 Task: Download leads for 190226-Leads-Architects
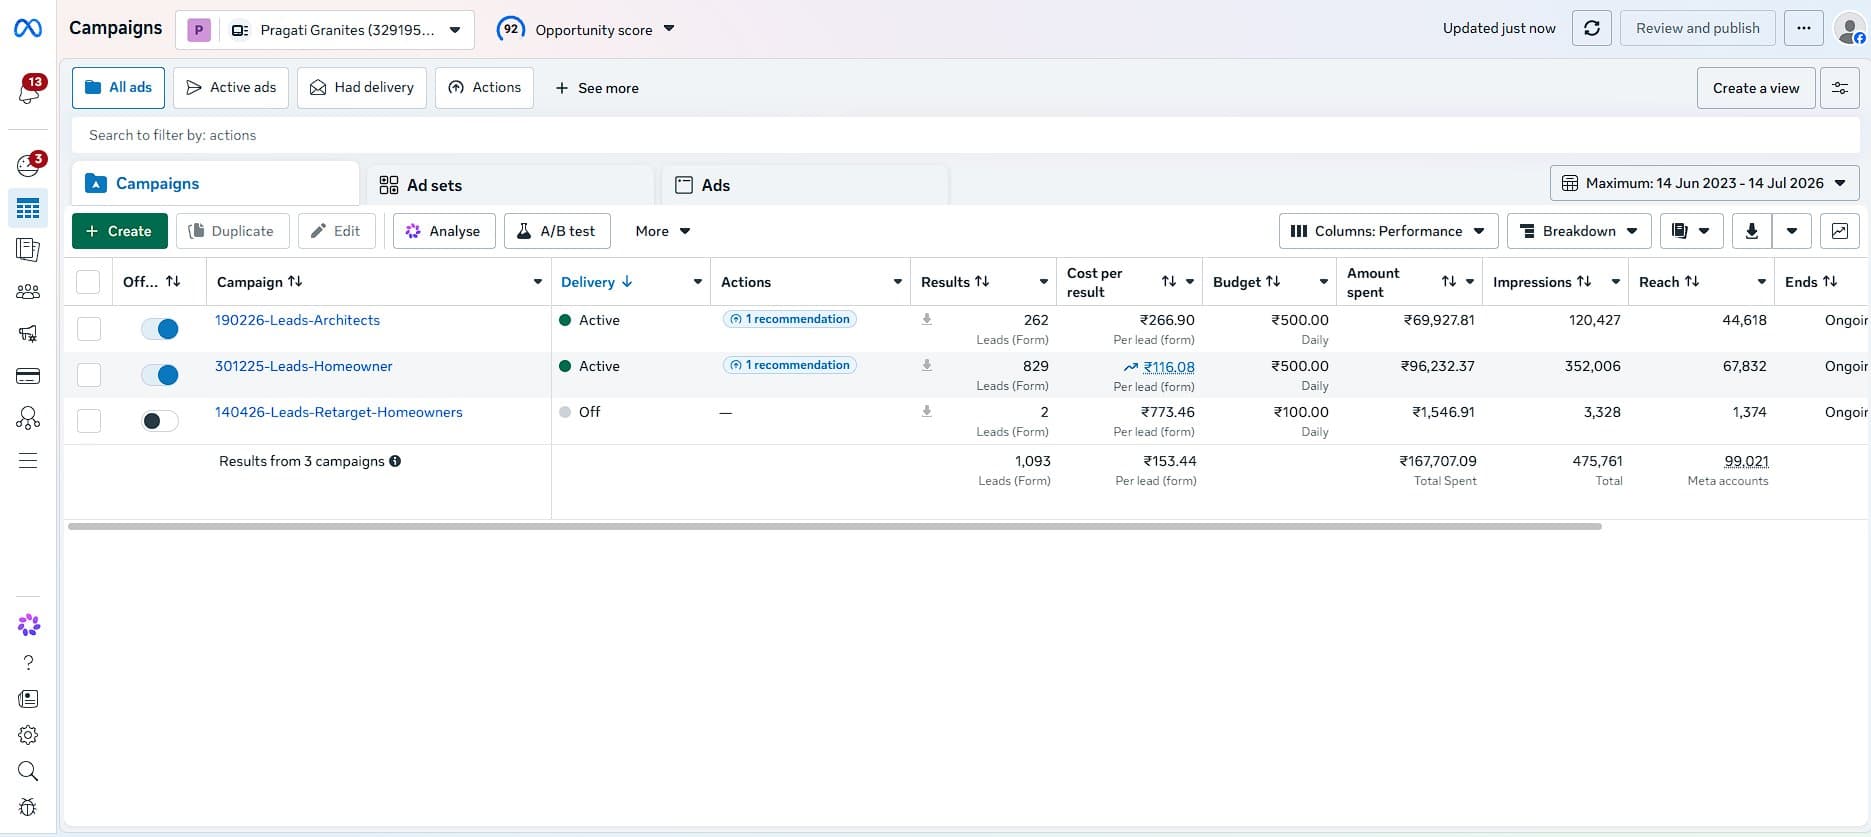tap(927, 319)
